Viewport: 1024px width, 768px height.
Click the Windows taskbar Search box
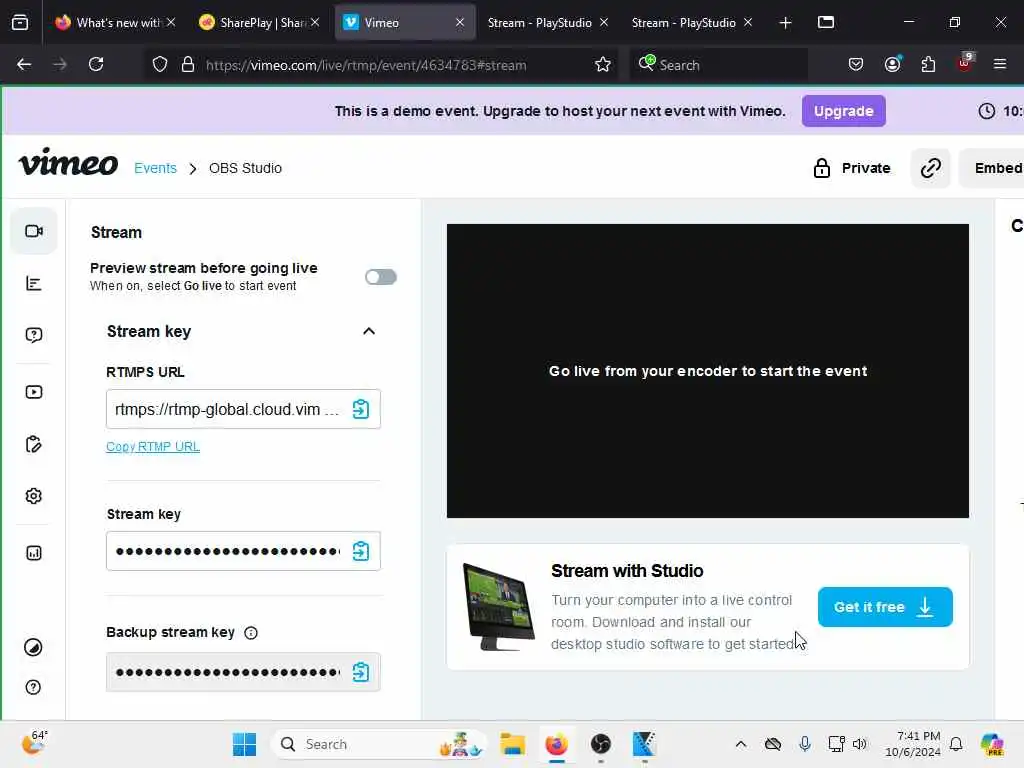(x=379, y=744)
